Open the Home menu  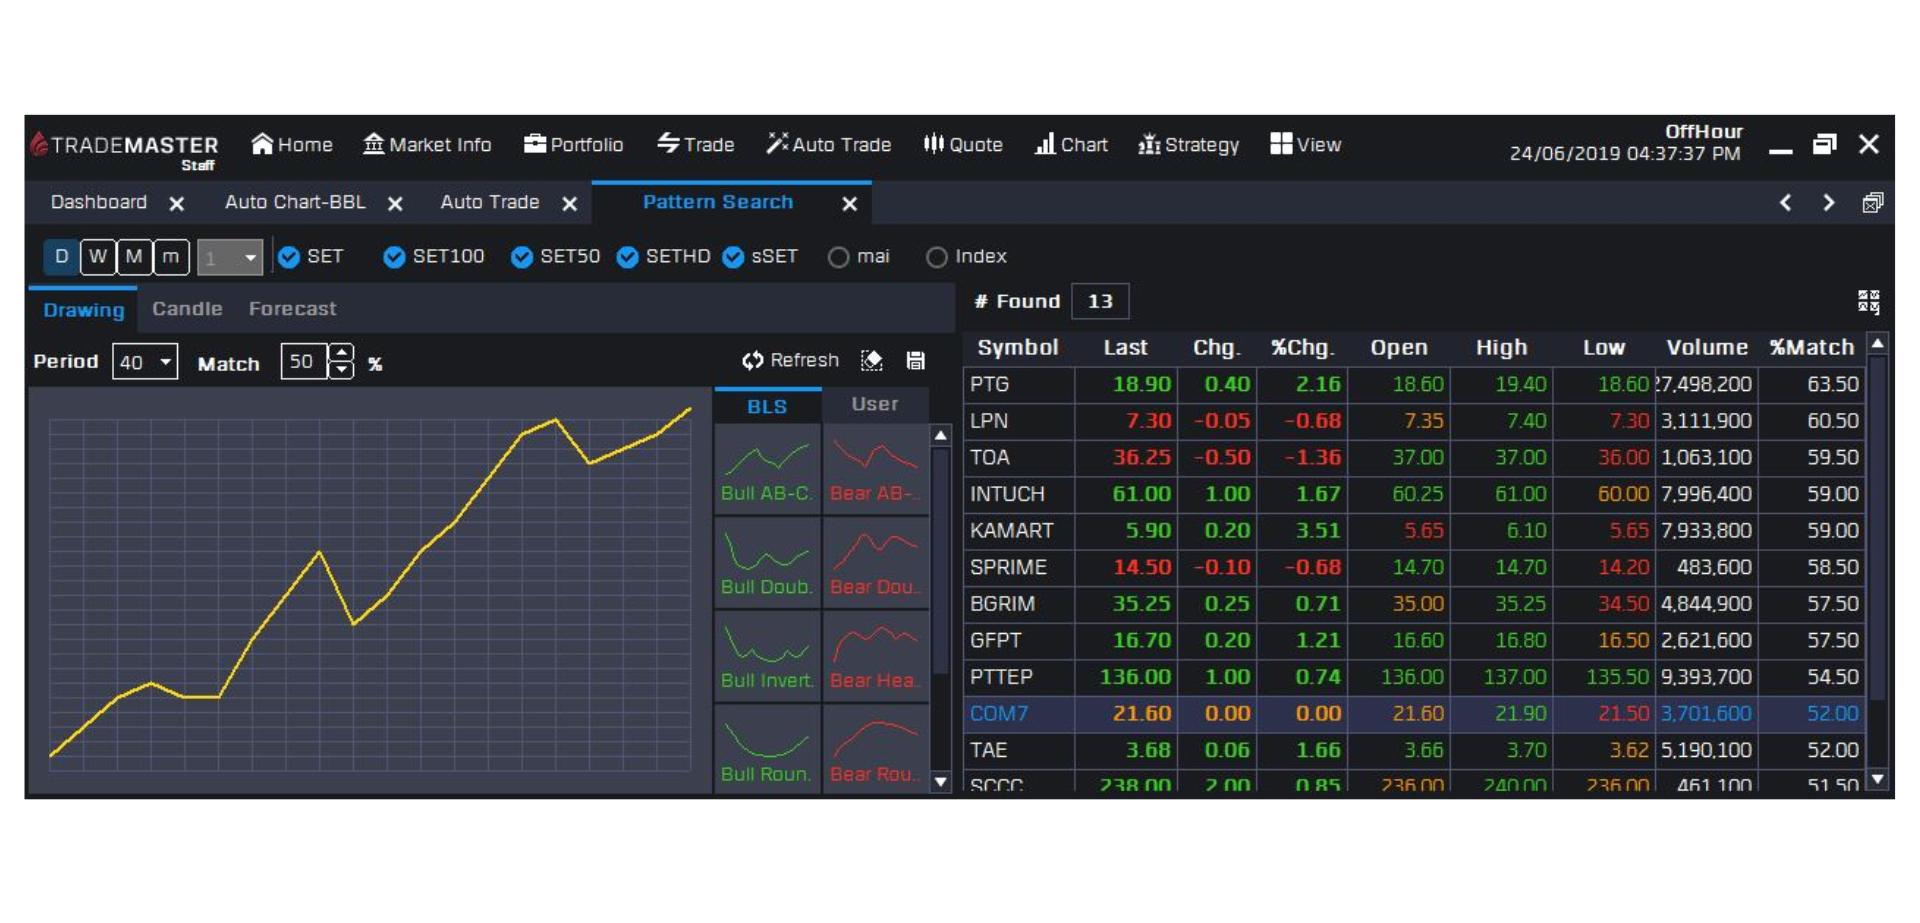292,145
